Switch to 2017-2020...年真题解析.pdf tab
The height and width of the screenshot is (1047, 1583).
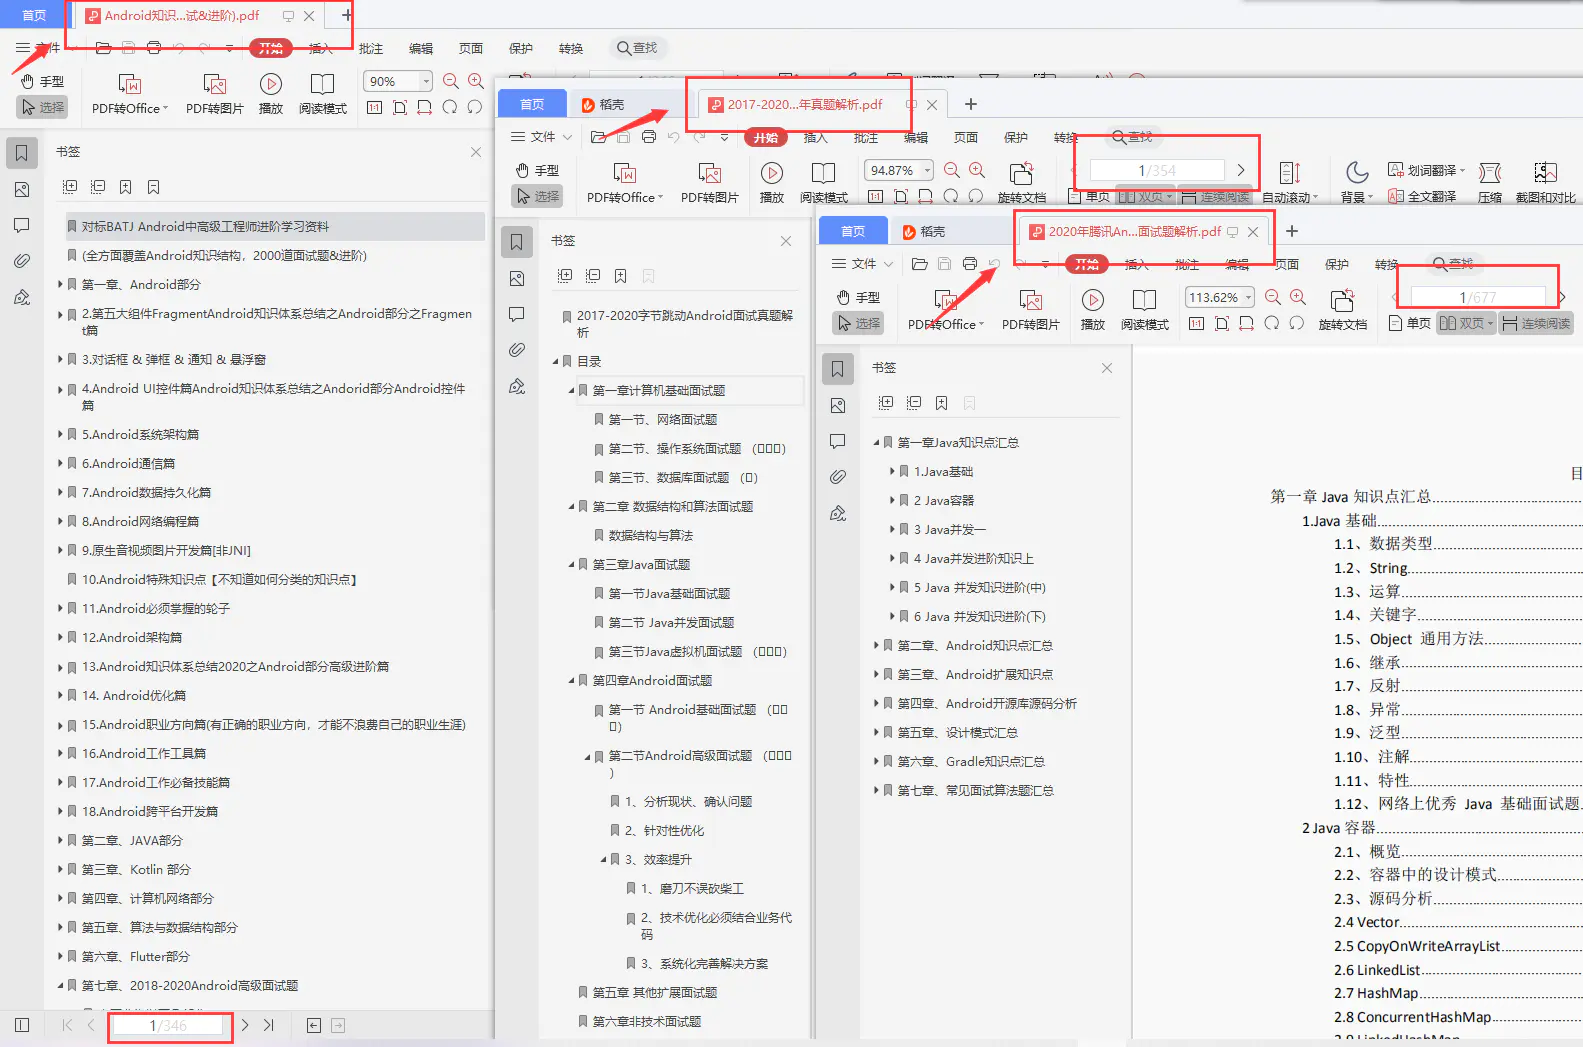804,104
